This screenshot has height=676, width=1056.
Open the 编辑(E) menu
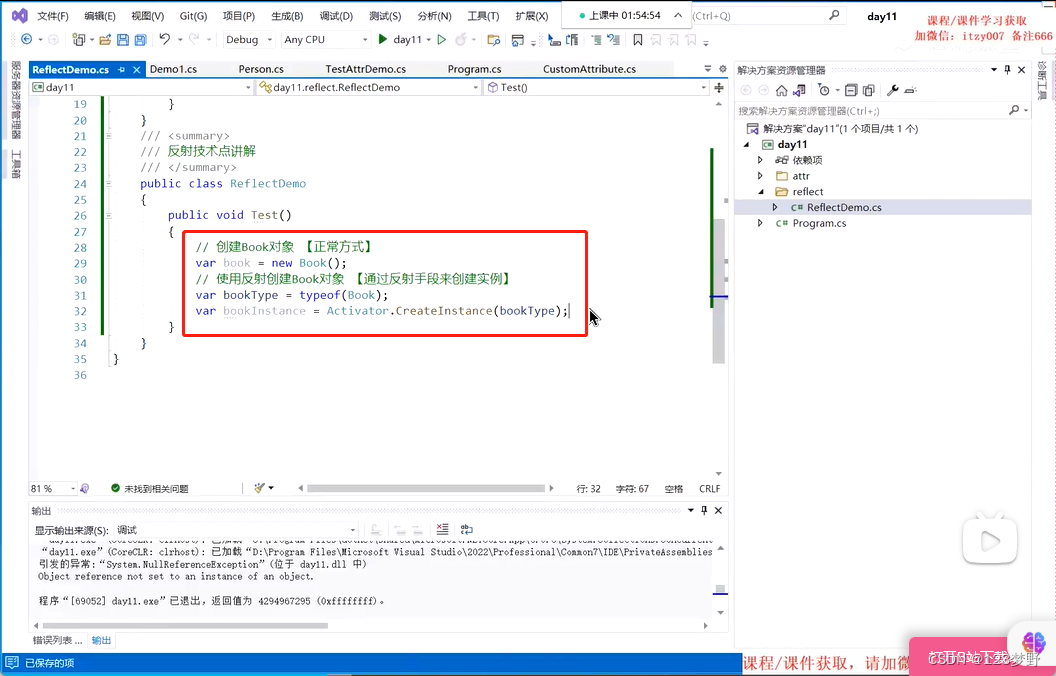100,15
